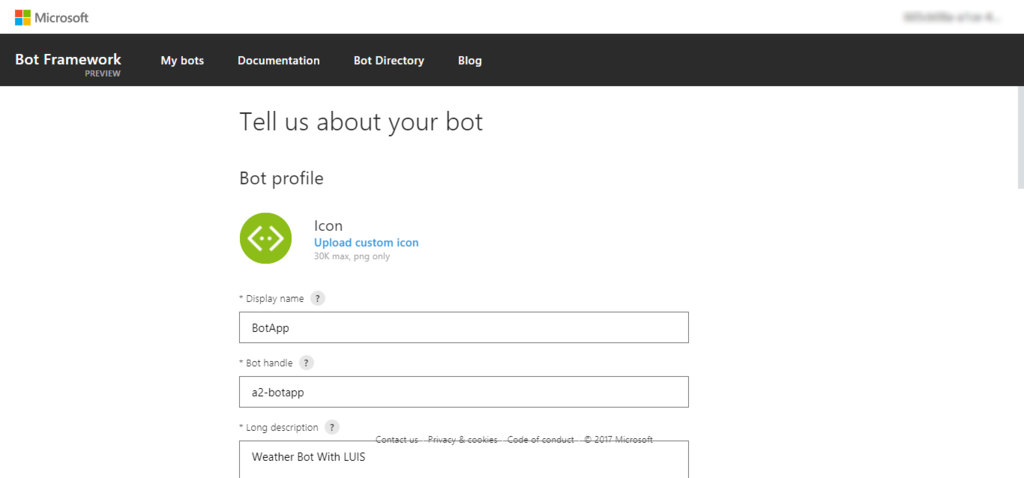The height and width of the screenshot is (478, 1024).
Task: Open Privacy & cookies link
Action: coord(462,439)
